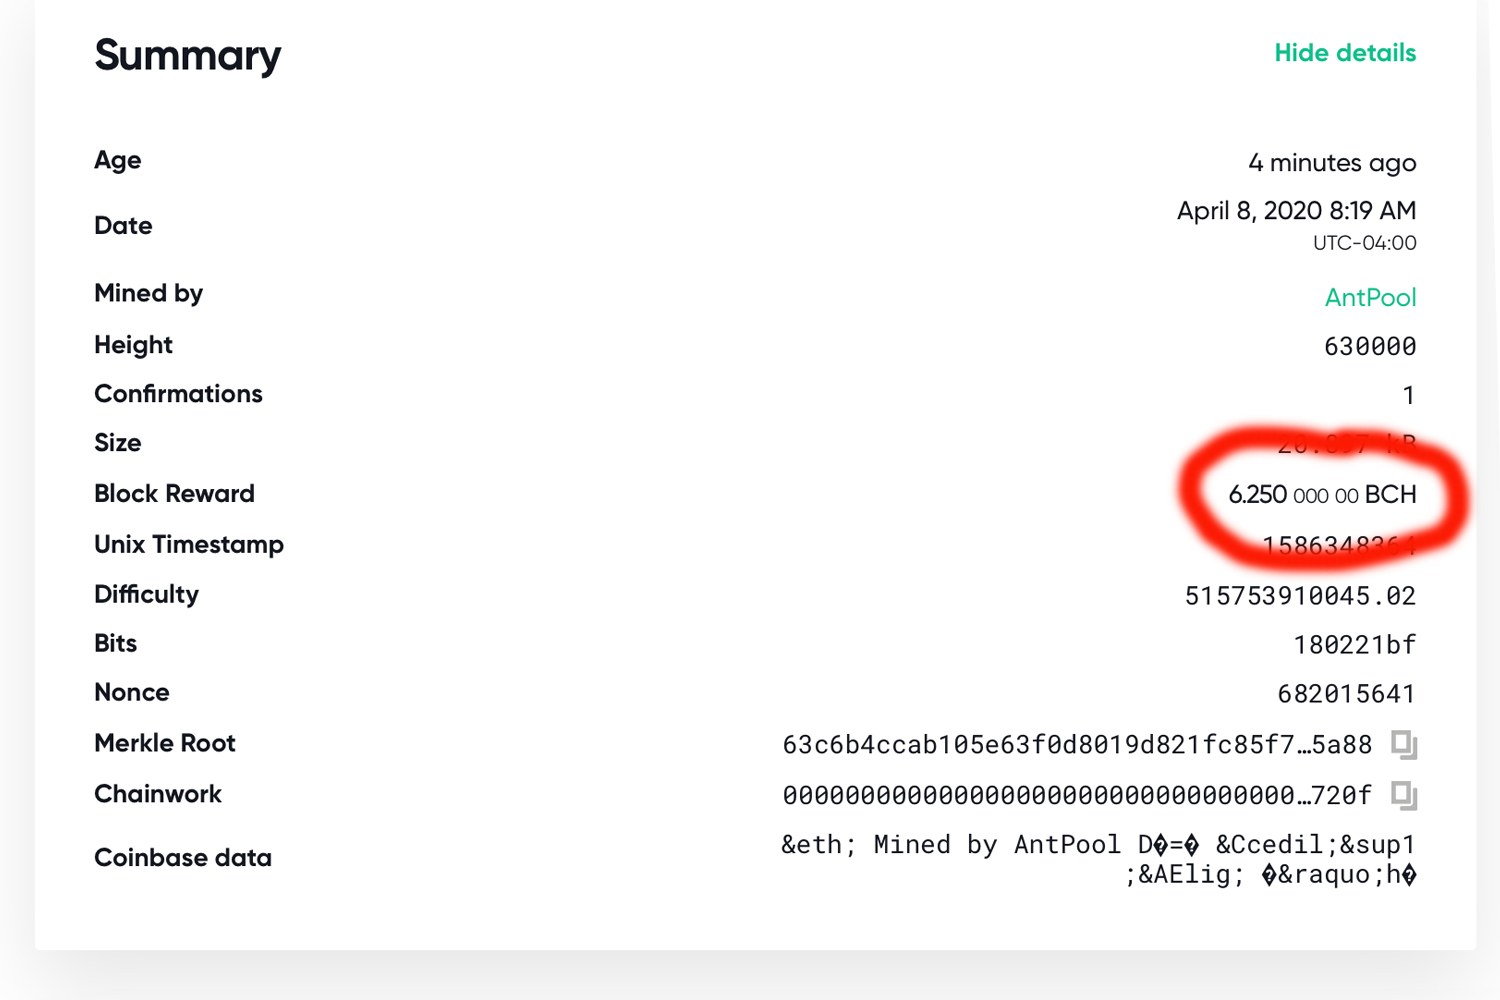Image resolution: width=1500 pixels, height=1000 pixels.
Task: Copy the Merkle Root hash
Action: click(x=1404, y=744)
